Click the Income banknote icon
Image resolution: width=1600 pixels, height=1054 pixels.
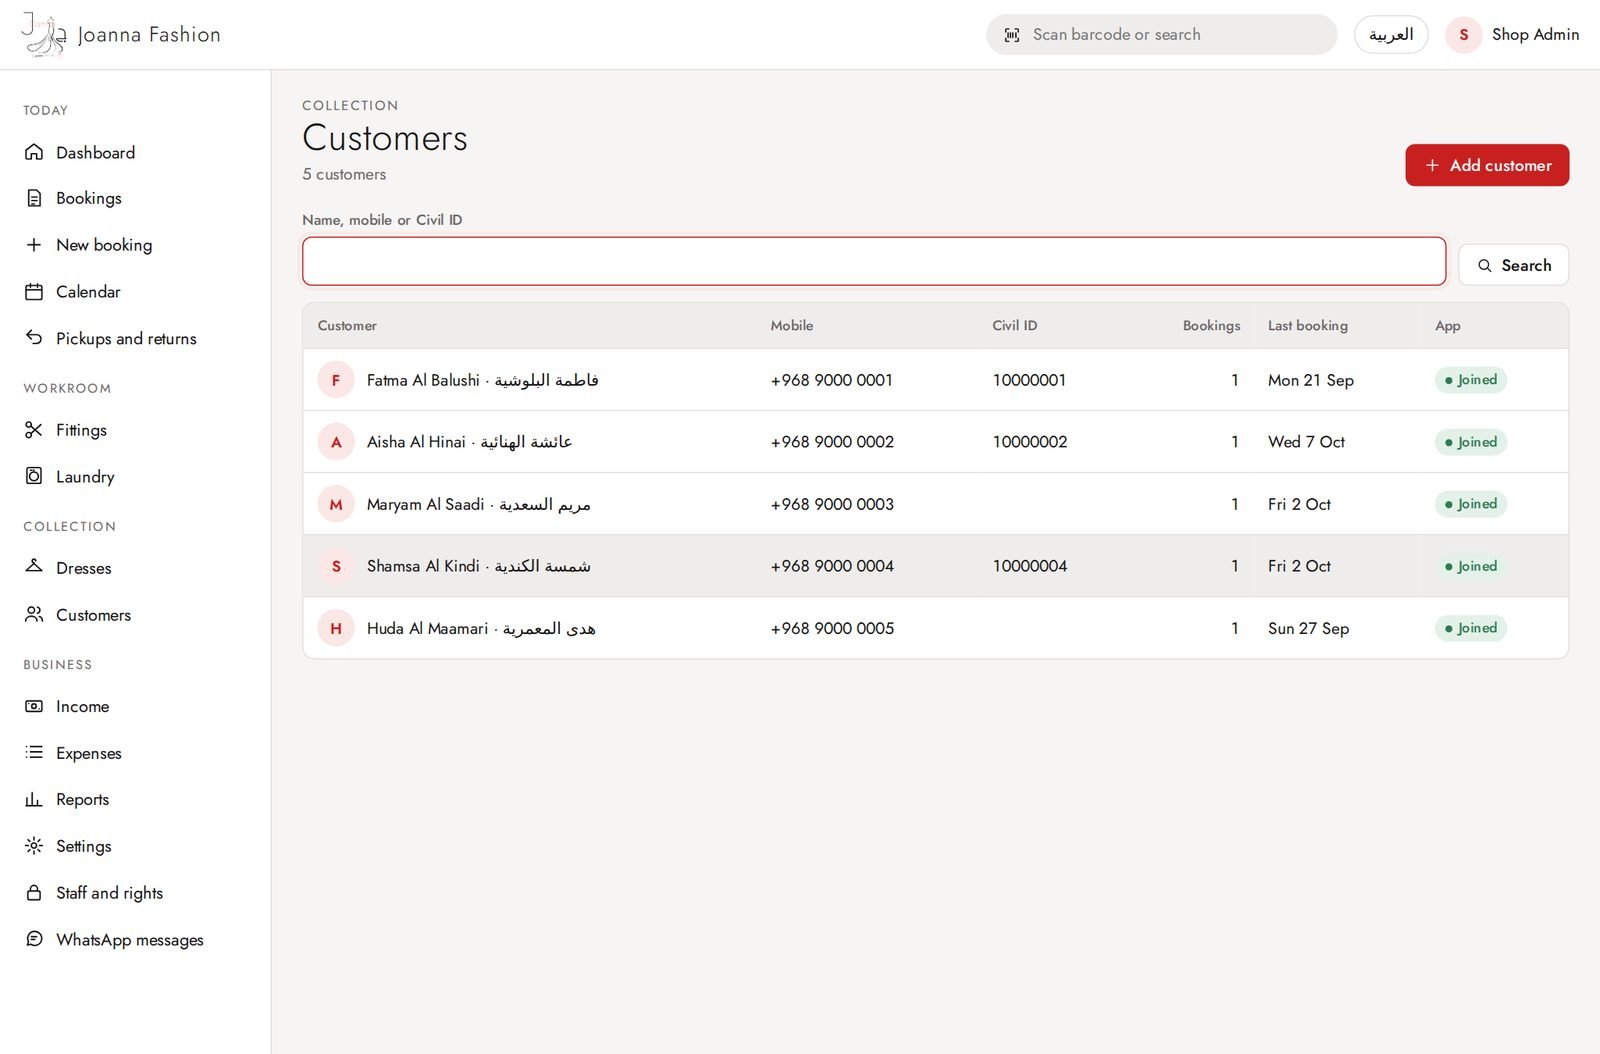point(34,706)
